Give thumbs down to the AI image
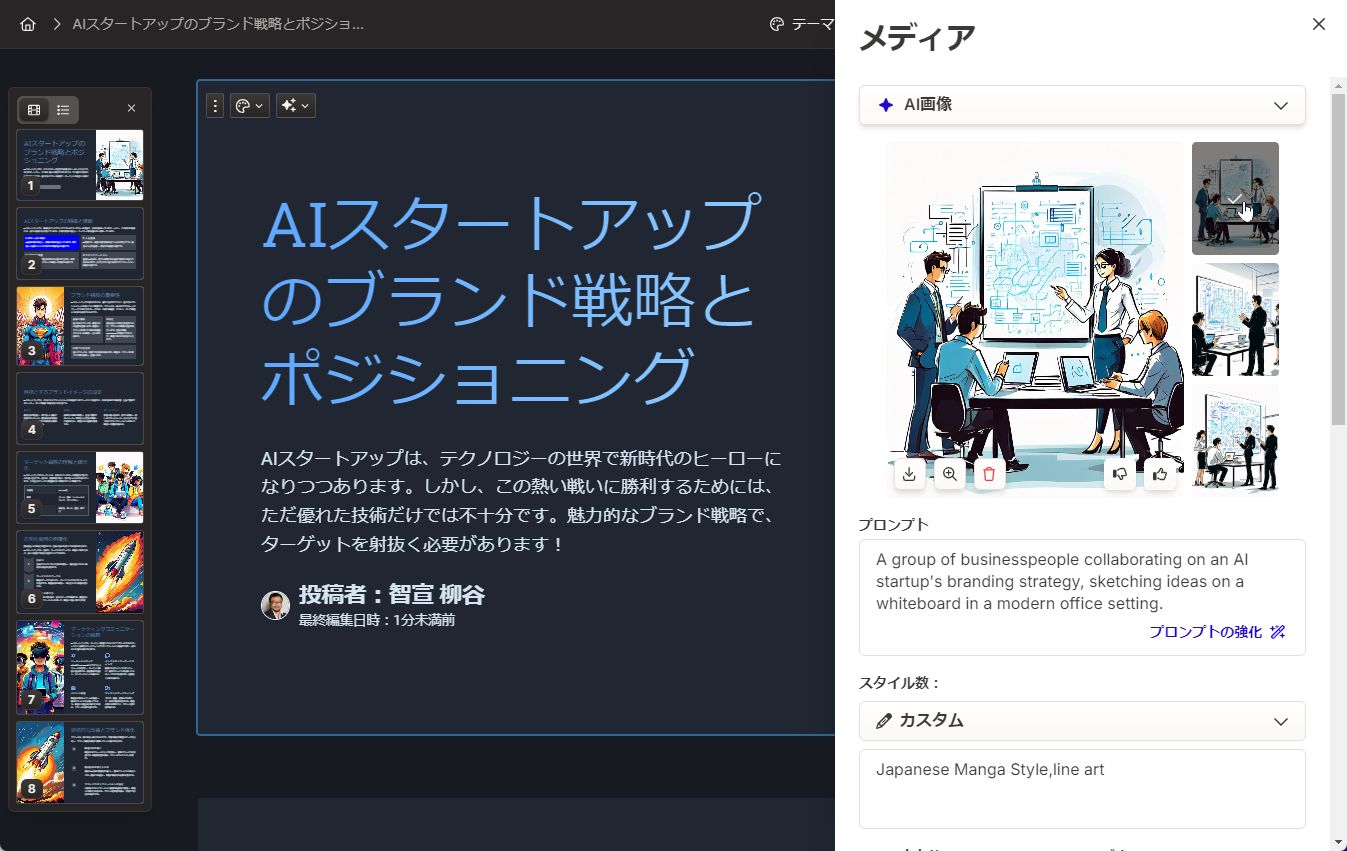 1120,473
